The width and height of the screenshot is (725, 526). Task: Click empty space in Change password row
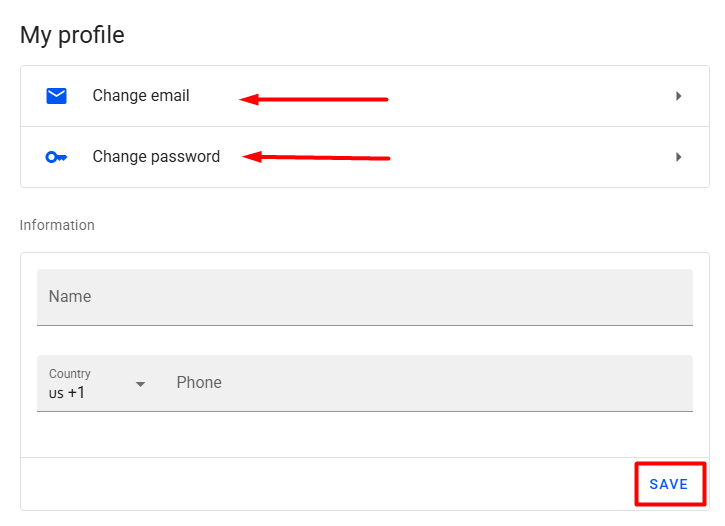pos(530,157)
